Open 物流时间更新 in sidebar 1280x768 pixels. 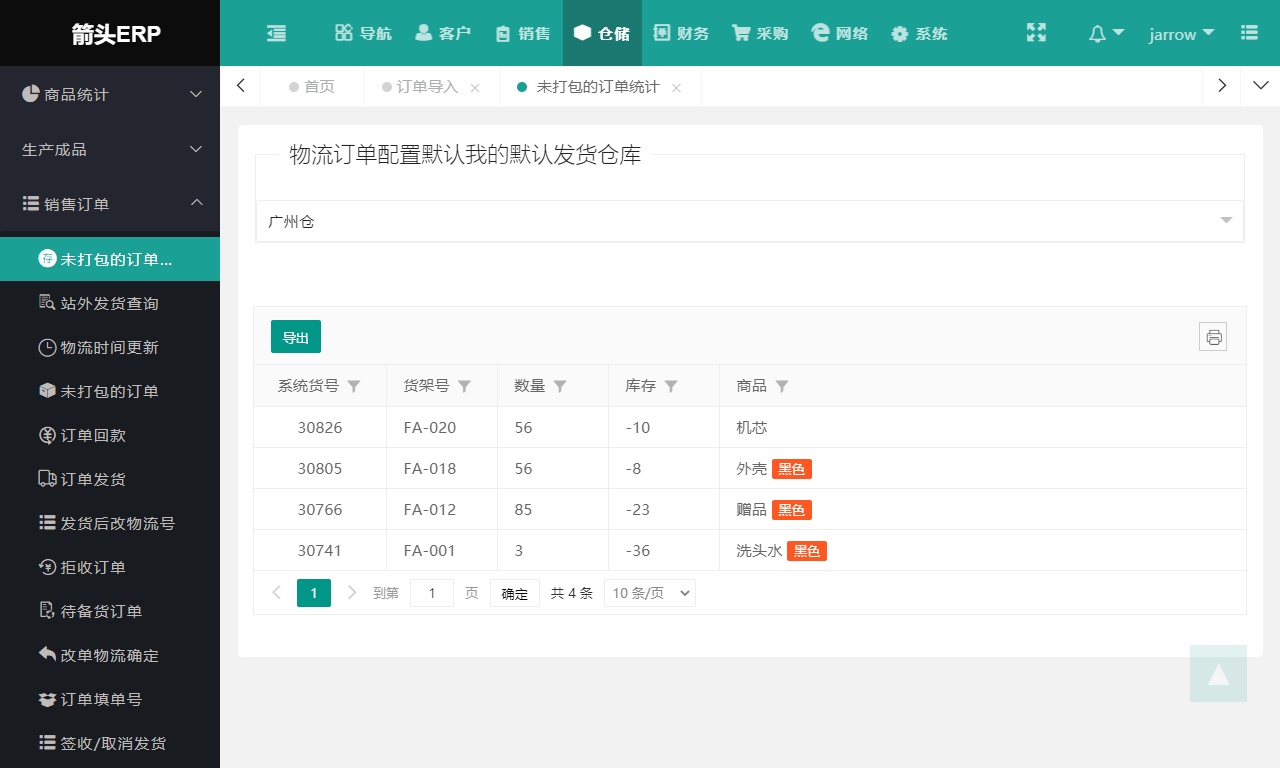point(110,347)
